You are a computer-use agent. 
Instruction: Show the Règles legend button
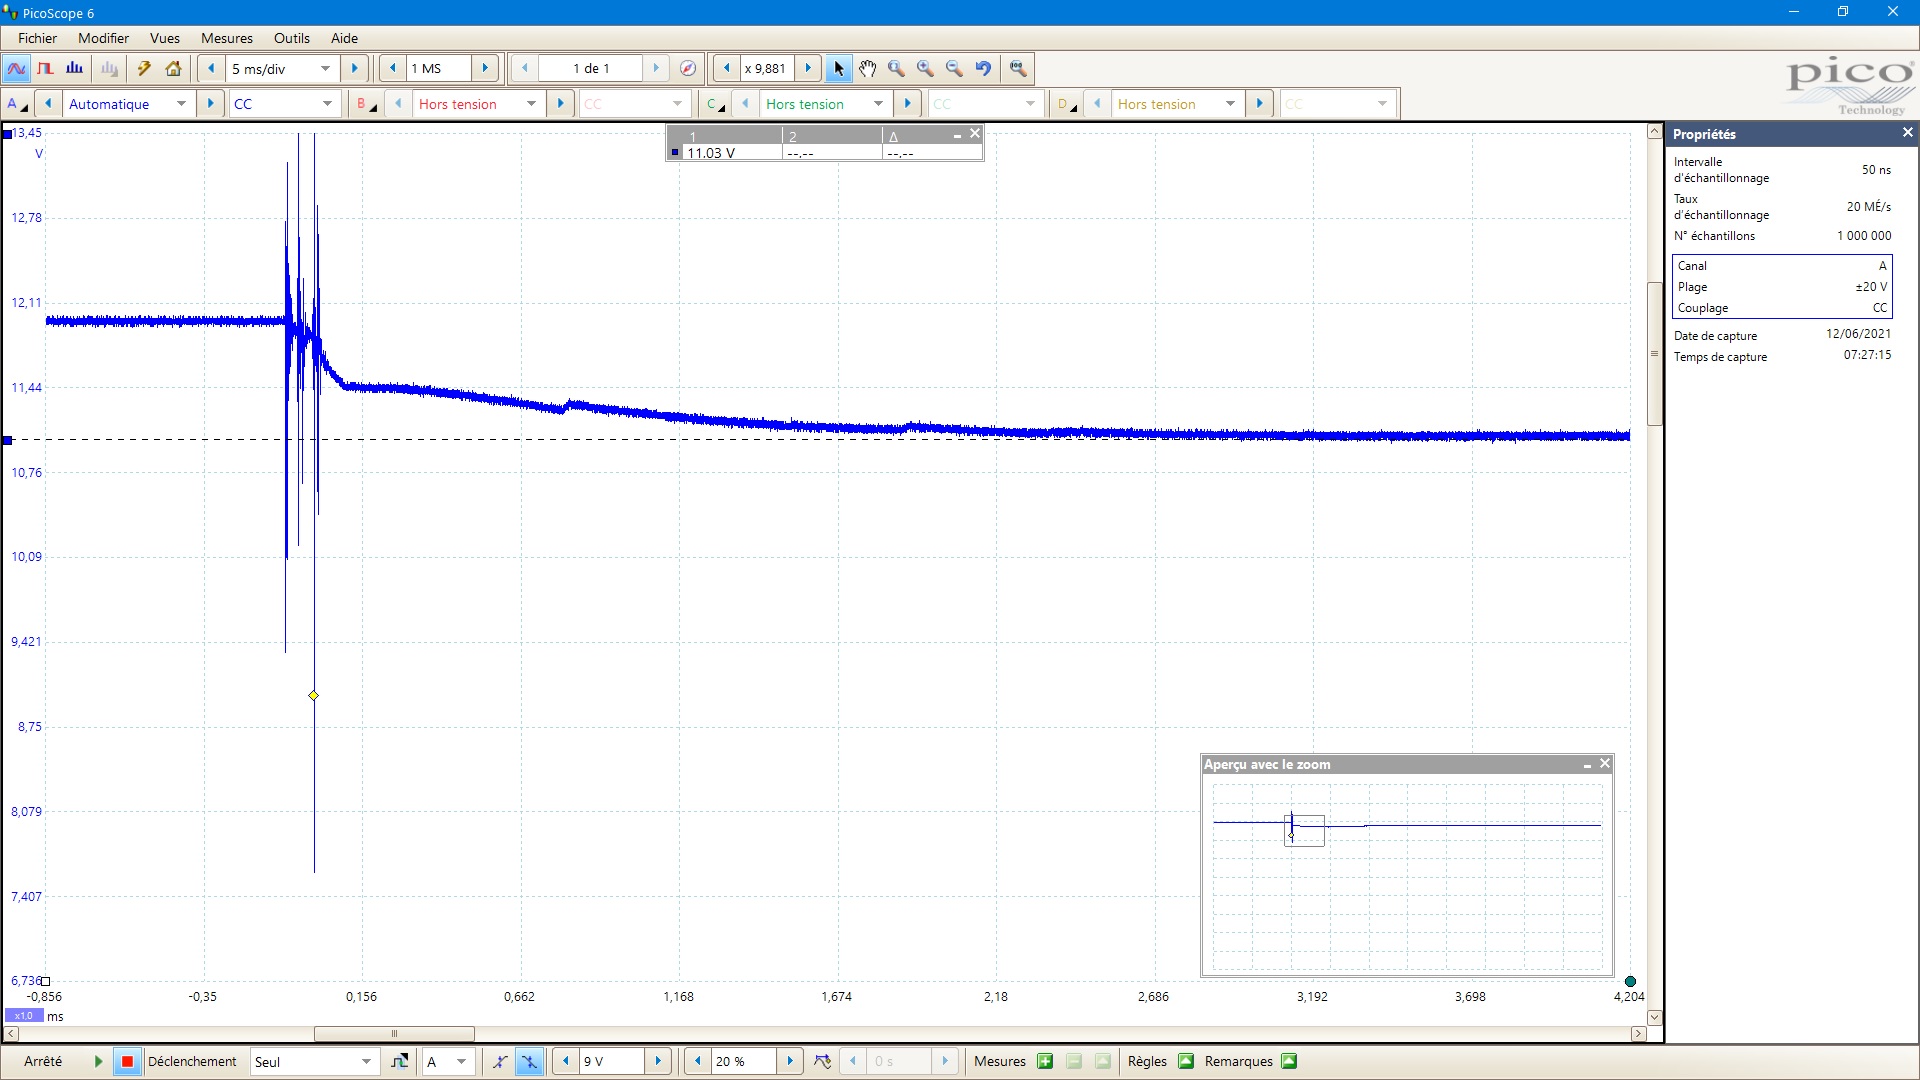1186,1061
